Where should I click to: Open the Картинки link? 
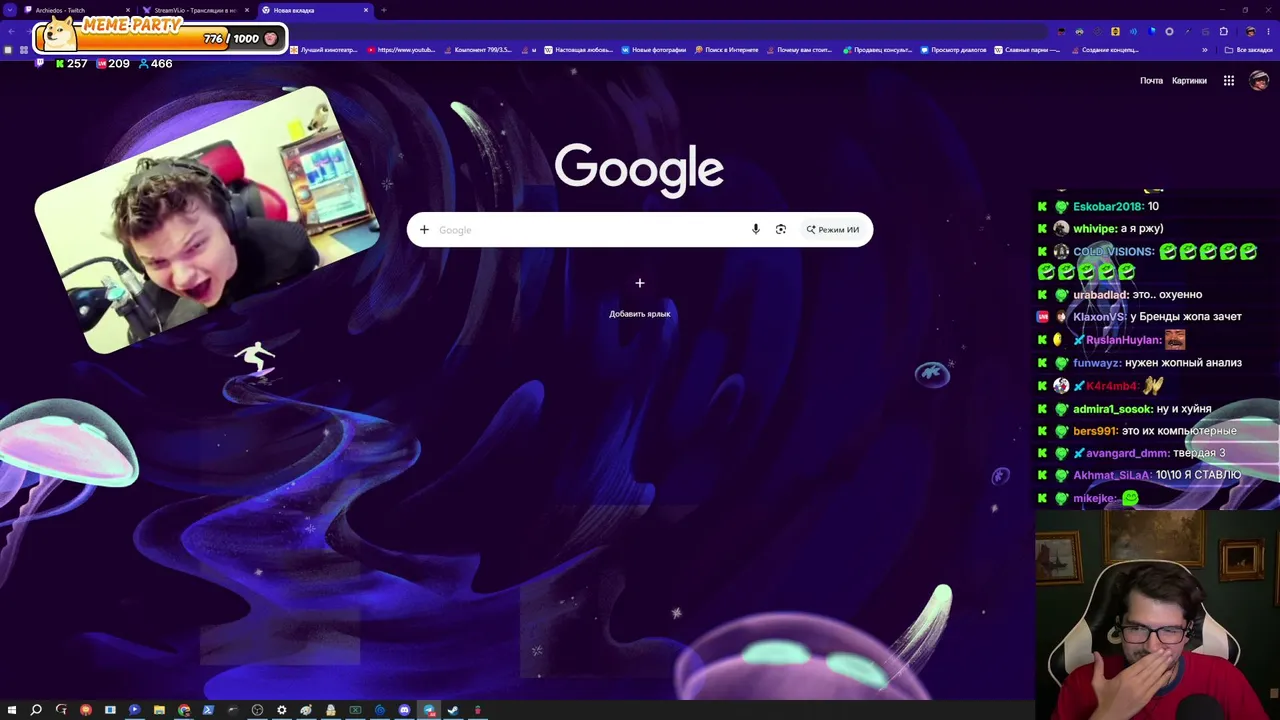tap(1189, 81)
